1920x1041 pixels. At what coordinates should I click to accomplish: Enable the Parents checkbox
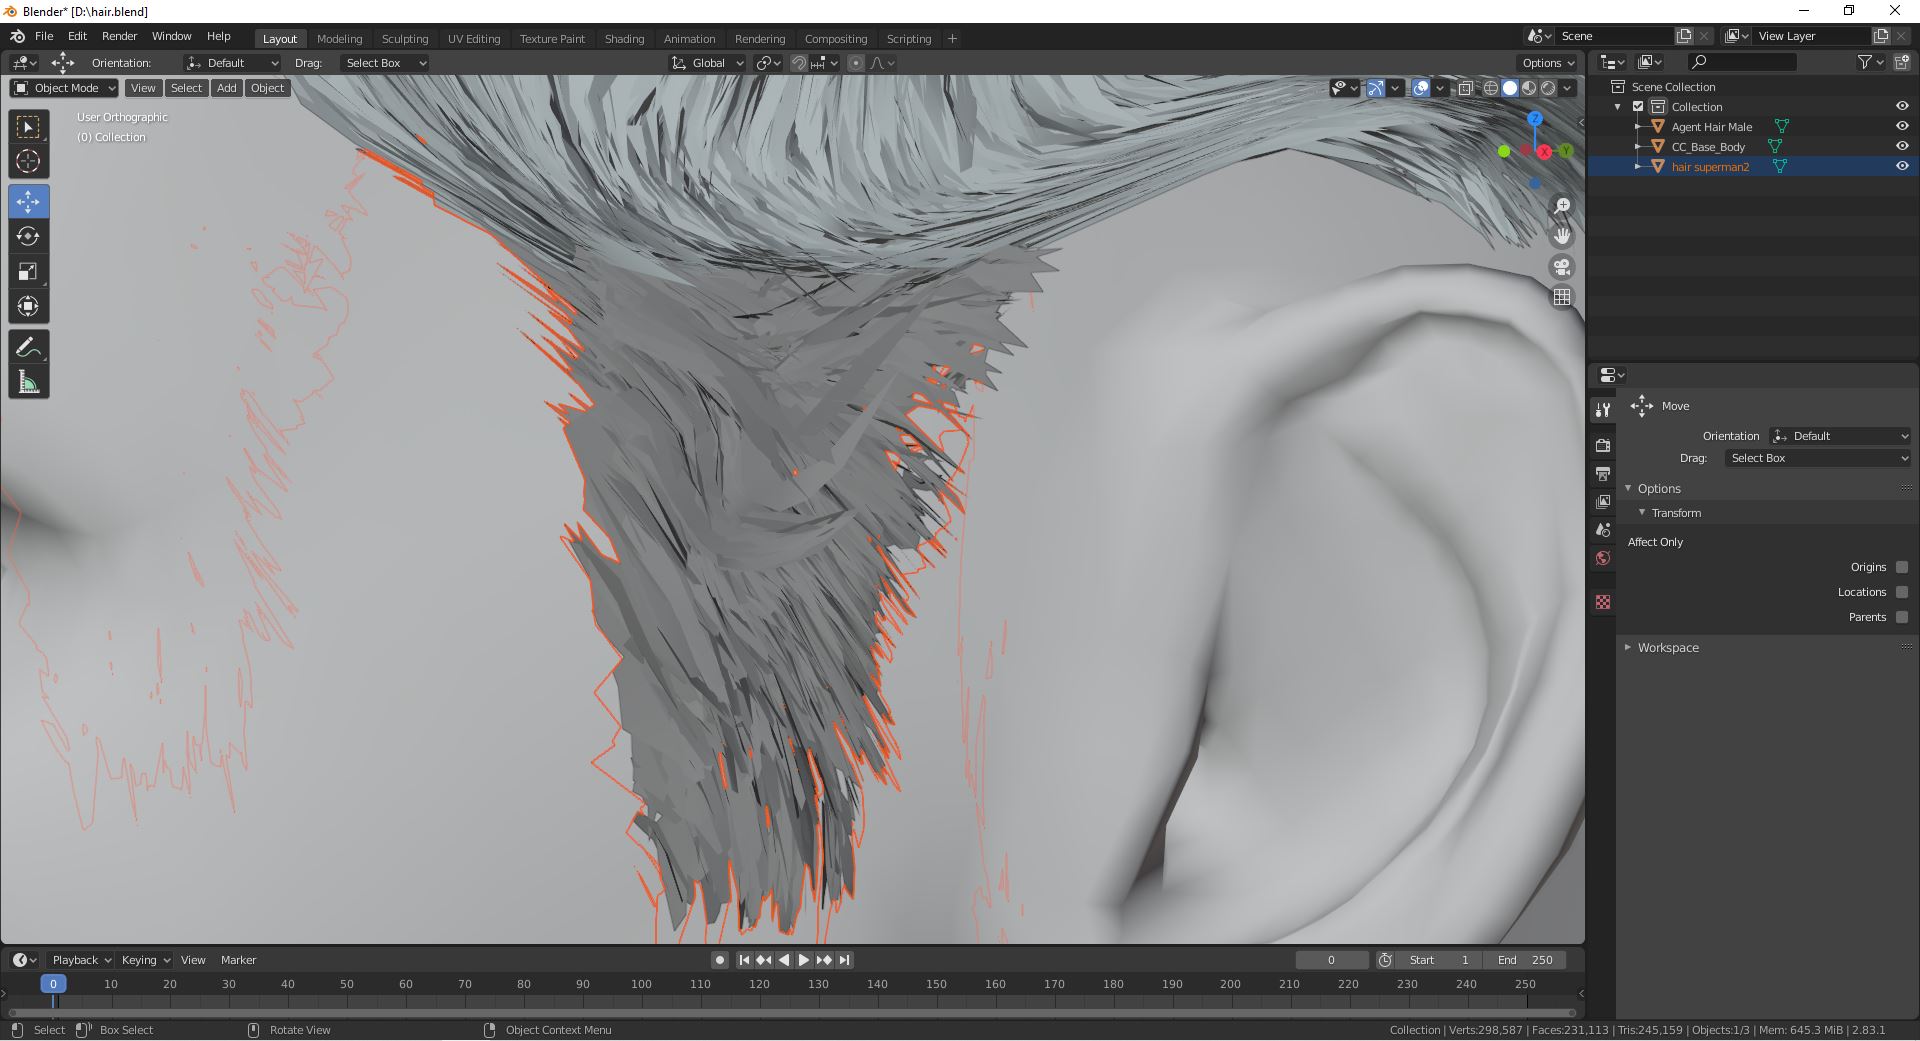pyautogui.click(x=1902, y=617)
